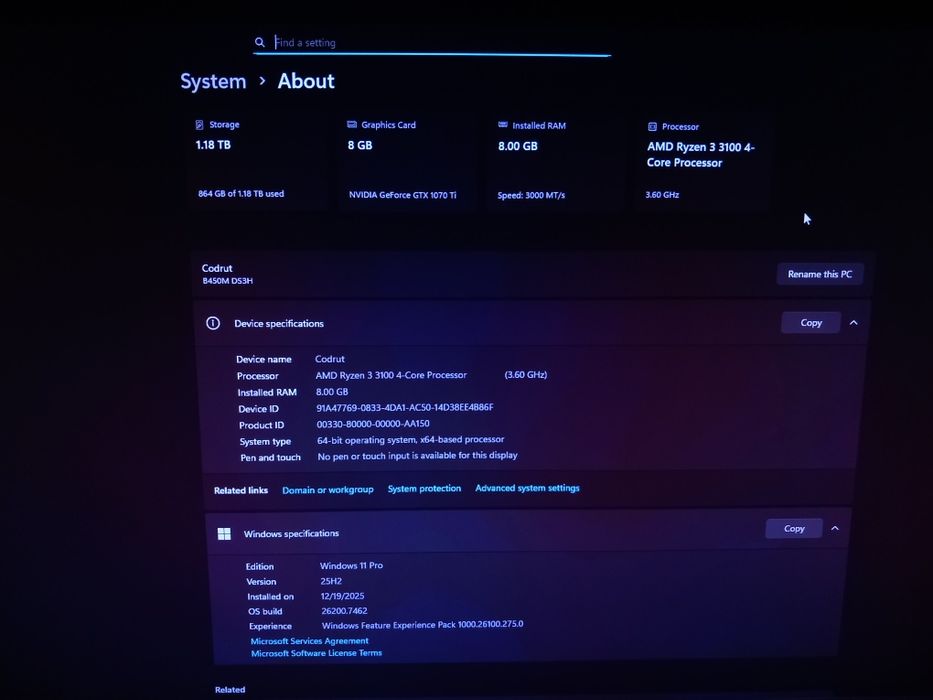The image size is (933, 700).
Task: Open Microsoft Software License Terms link
Action: click(x=317, y=653)
